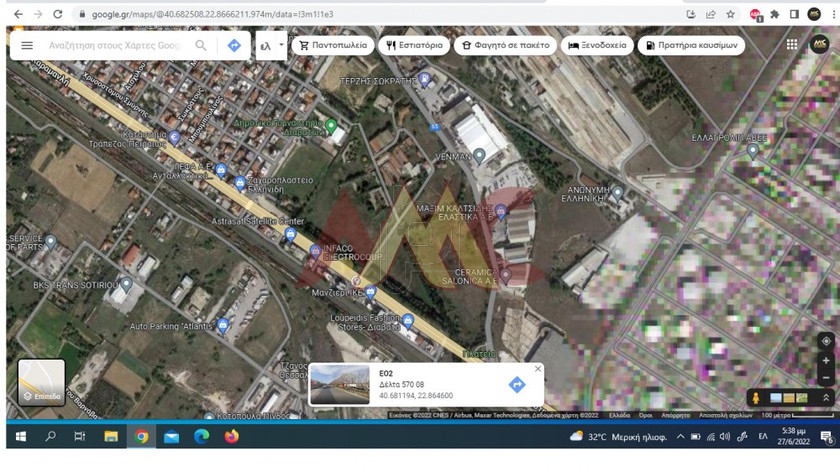Reload the page
Viewport: 840px width, 472px height.
(57, 14)
